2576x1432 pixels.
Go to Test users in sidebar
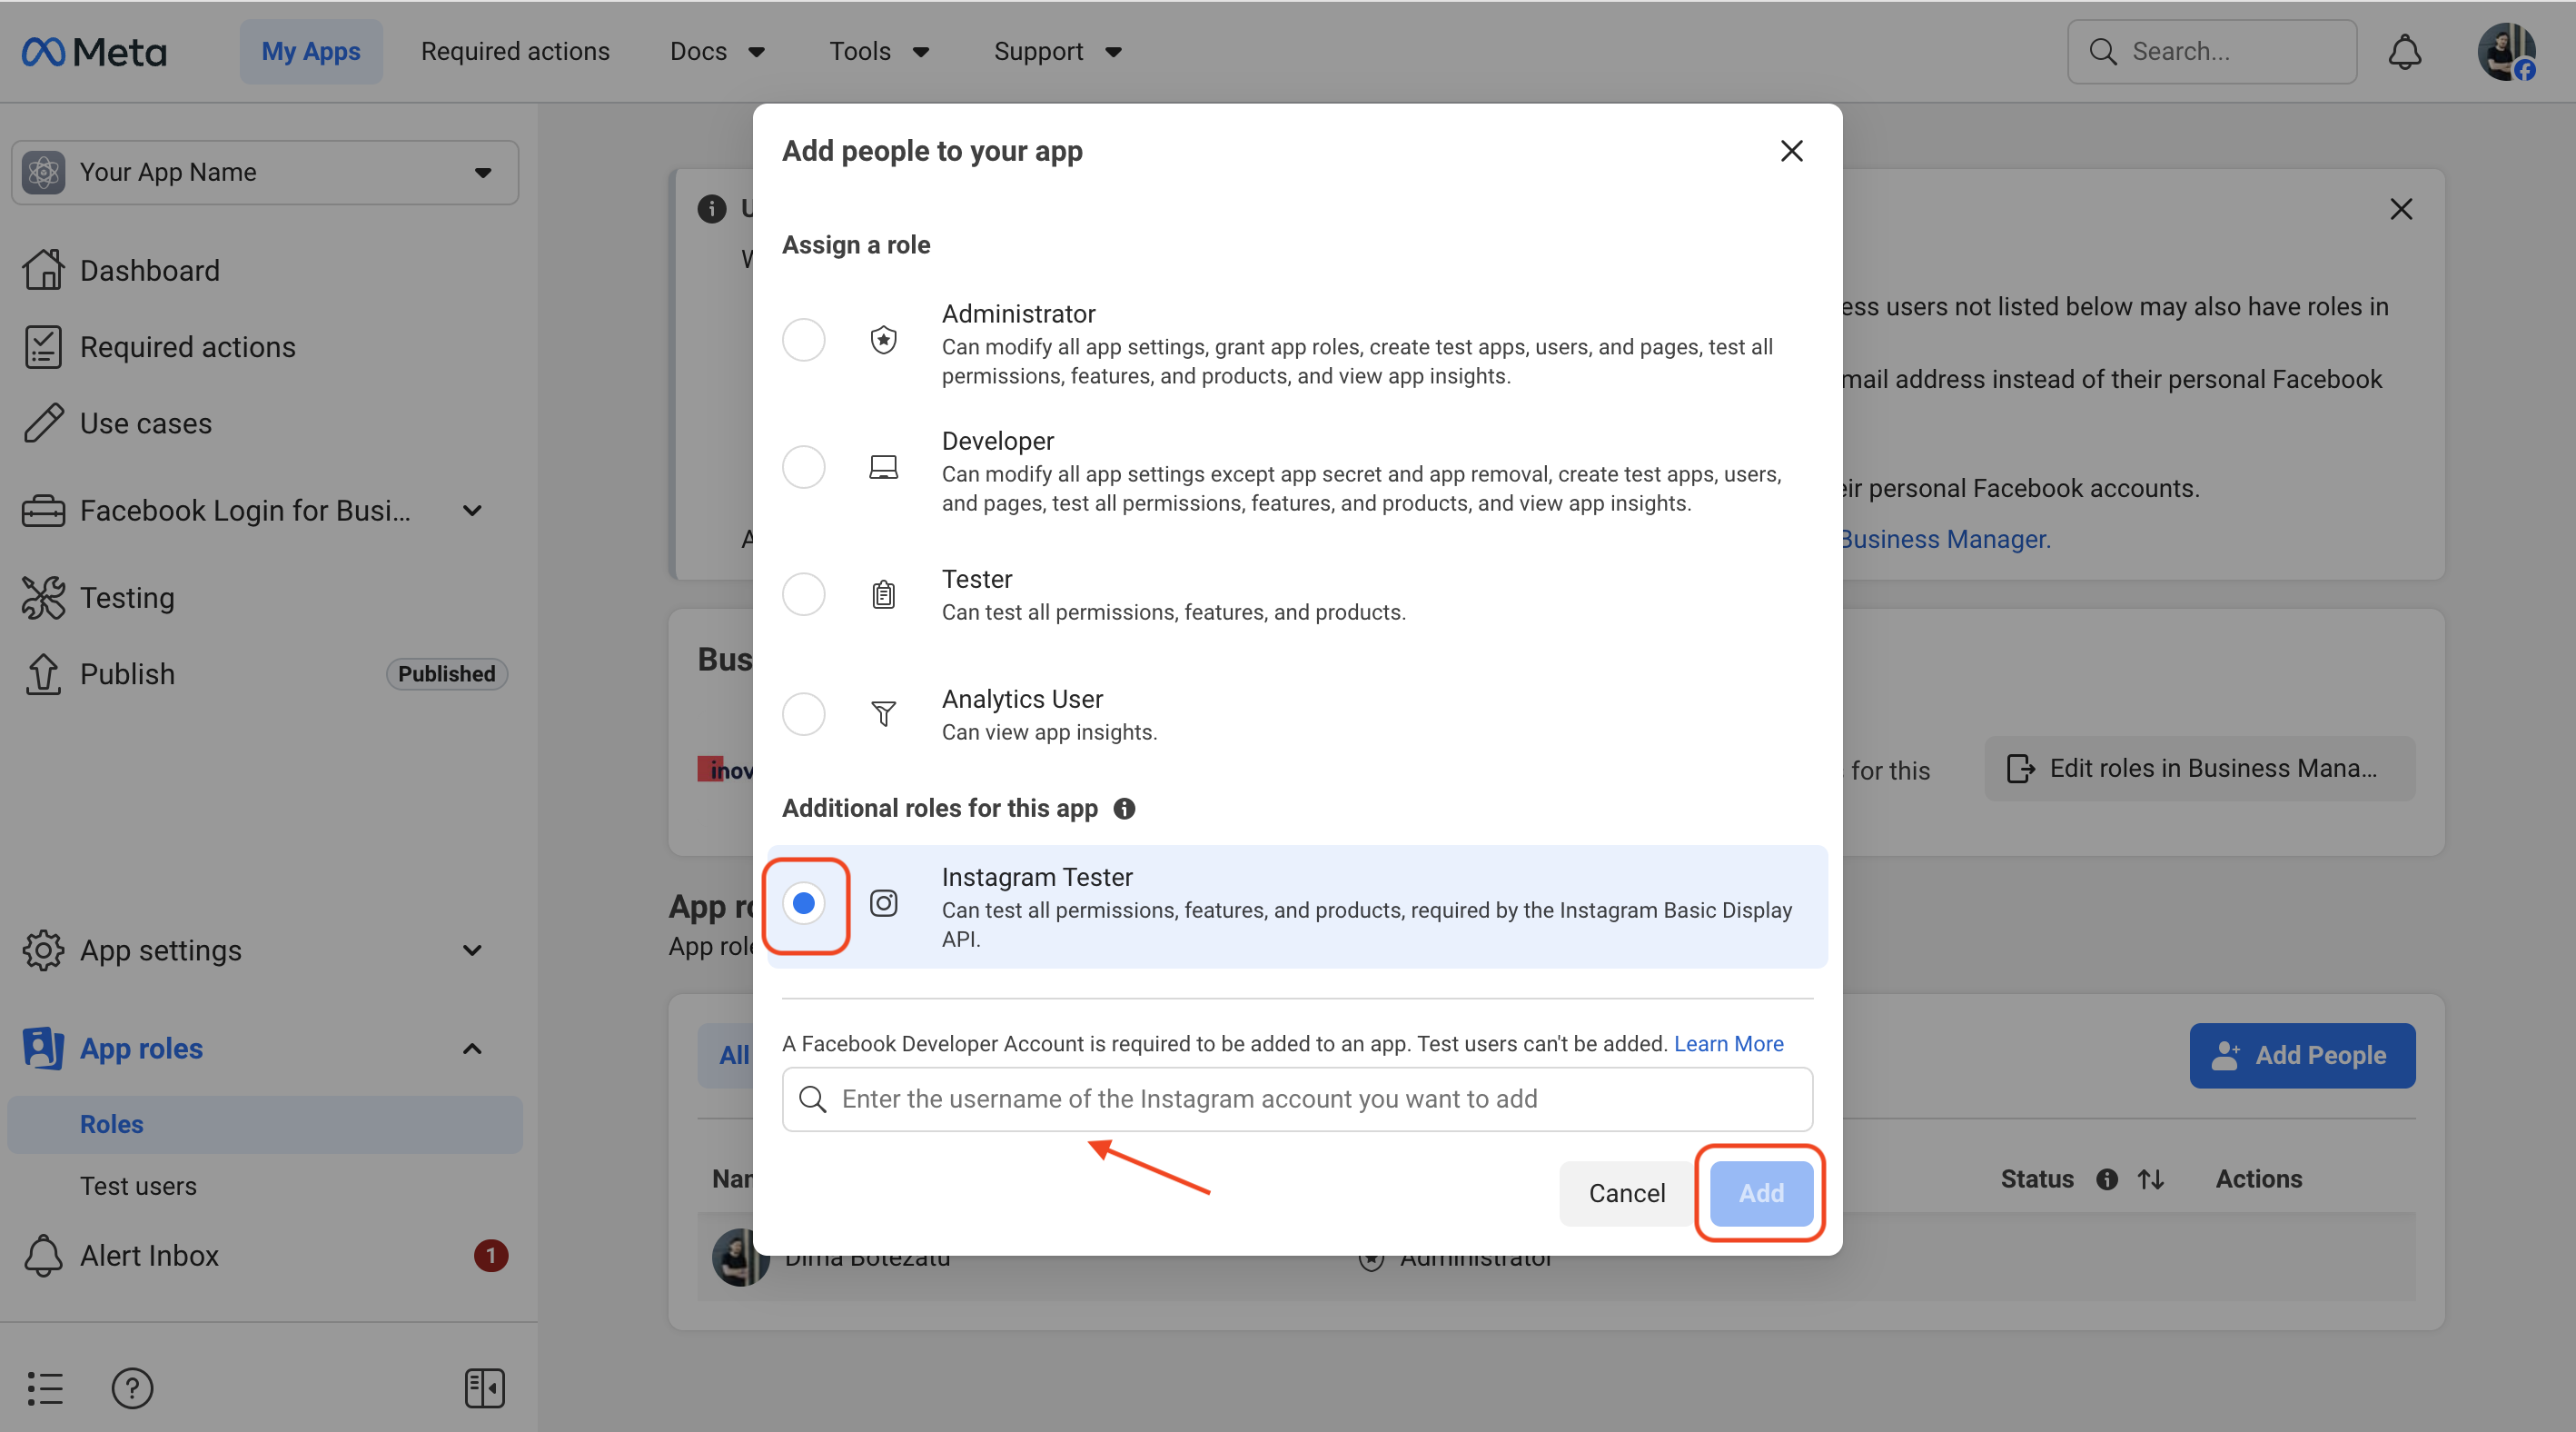click(x=138, y=1186)
